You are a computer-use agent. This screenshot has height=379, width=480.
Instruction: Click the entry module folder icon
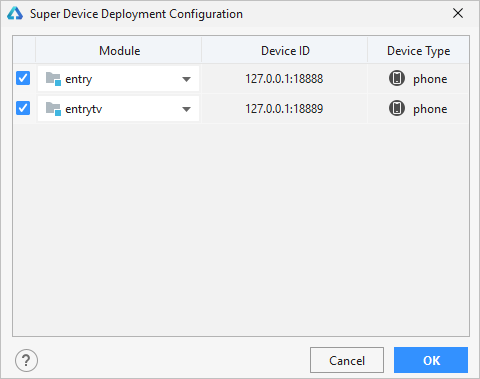[53, 79]
